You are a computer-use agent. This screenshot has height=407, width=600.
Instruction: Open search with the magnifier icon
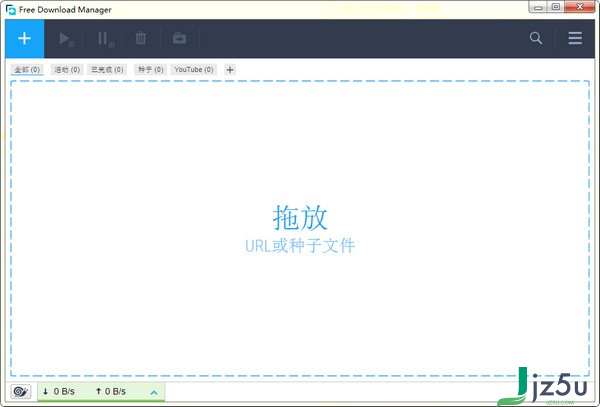(536, 38)
